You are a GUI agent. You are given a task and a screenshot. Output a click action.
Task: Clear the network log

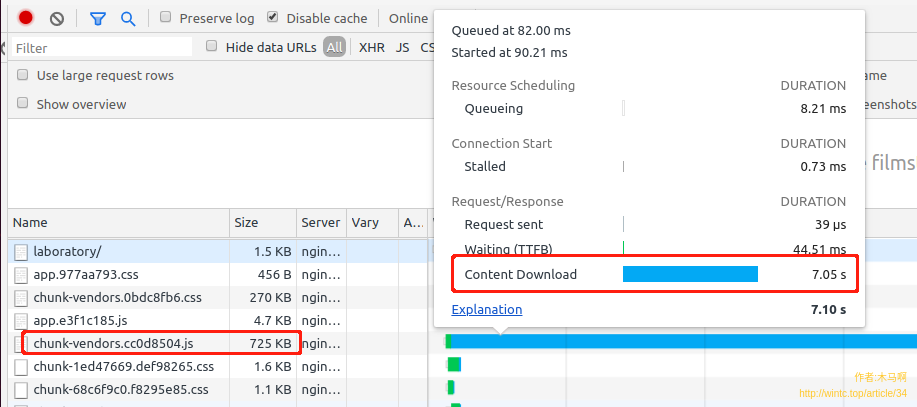(57, 18)
